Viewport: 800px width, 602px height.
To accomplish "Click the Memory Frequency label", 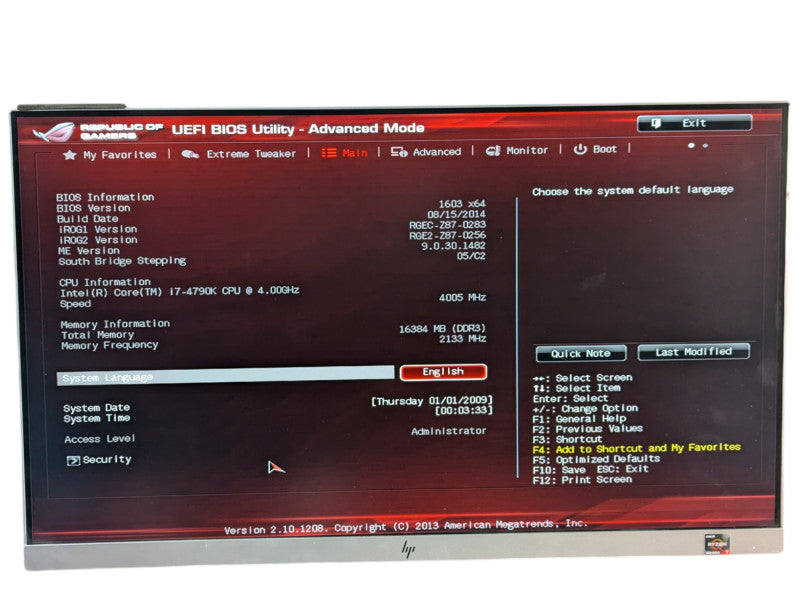I will pyautogui.click(x=110, y=345).
